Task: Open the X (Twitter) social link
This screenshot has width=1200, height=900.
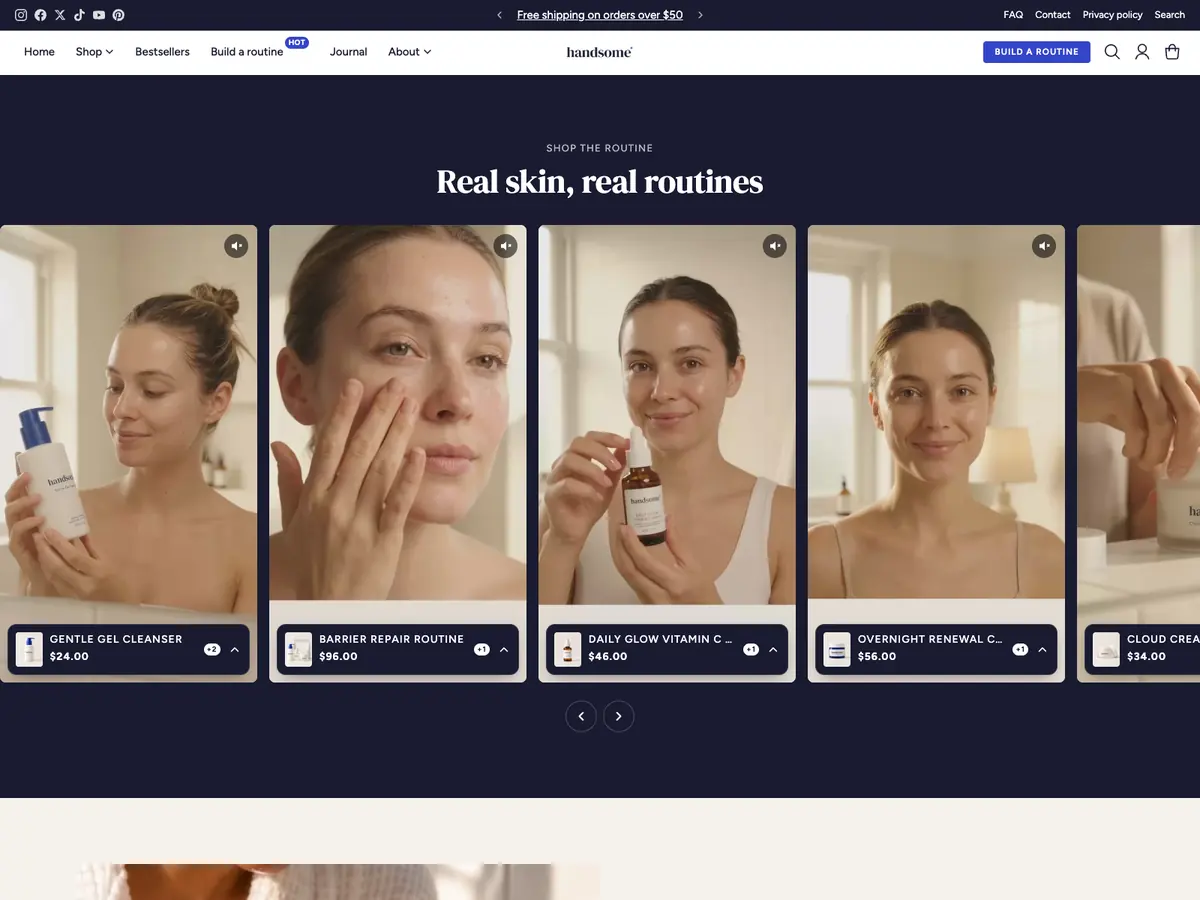Action: point(60,15)
